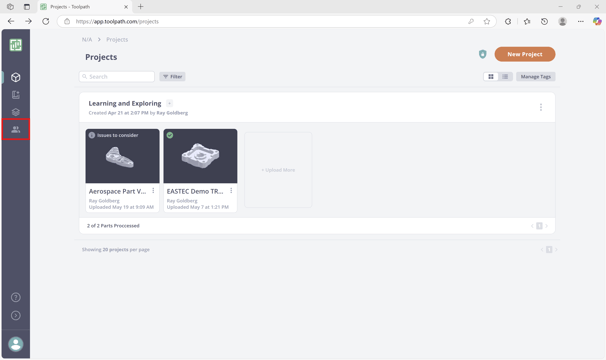Click '2 of 2 Parts Proccessed' text
Viewport: 606px width, 360px height.
[113, 226]
